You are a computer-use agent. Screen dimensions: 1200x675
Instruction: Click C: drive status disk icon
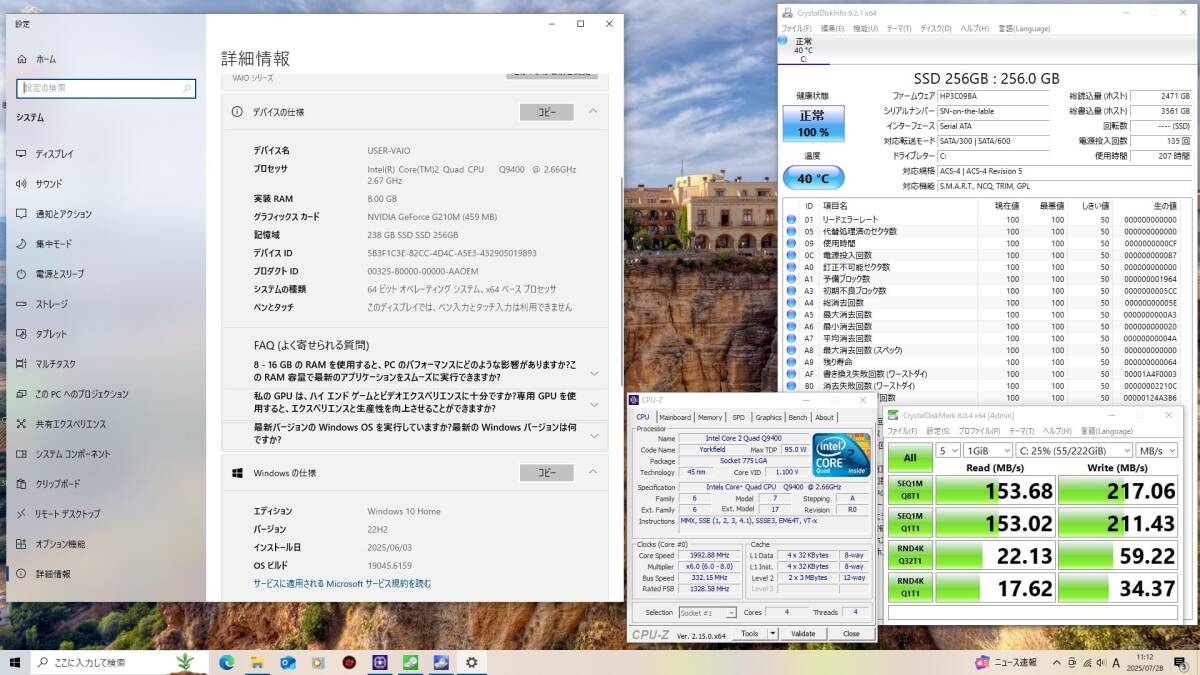(x=783, y=40)
